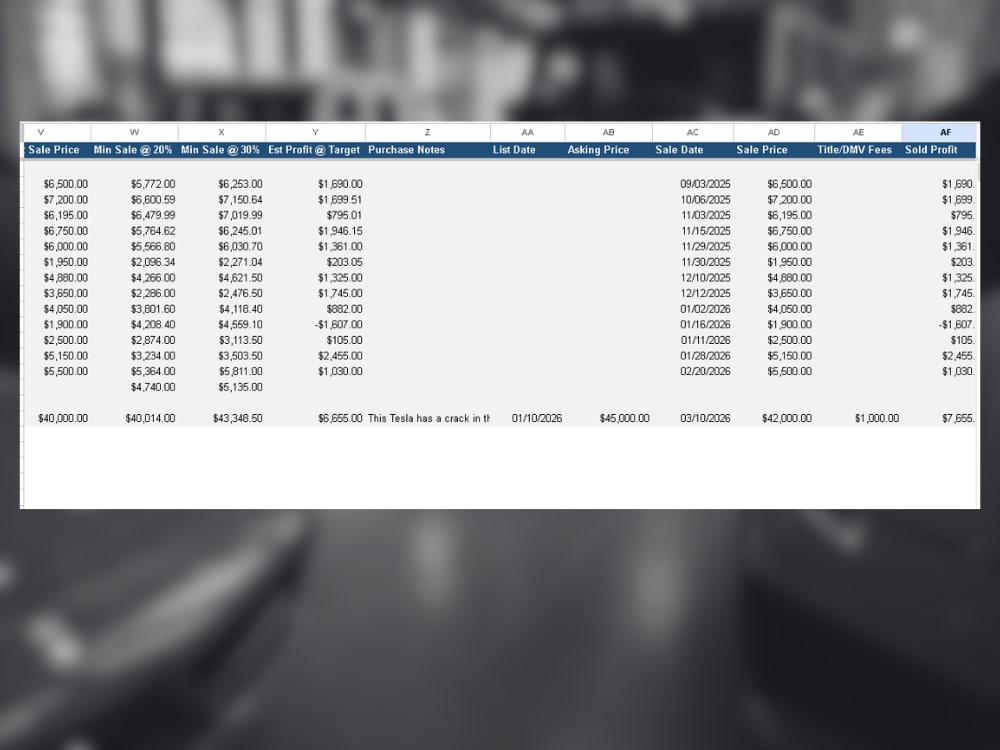Click the 'Min Sale @ 30%' header cell
The image size is (1000, 750).
click(221, 150)
